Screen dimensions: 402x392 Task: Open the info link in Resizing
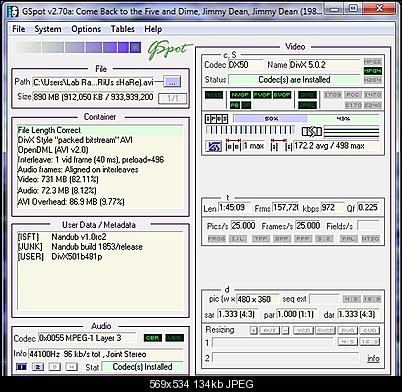click(373, 358)
